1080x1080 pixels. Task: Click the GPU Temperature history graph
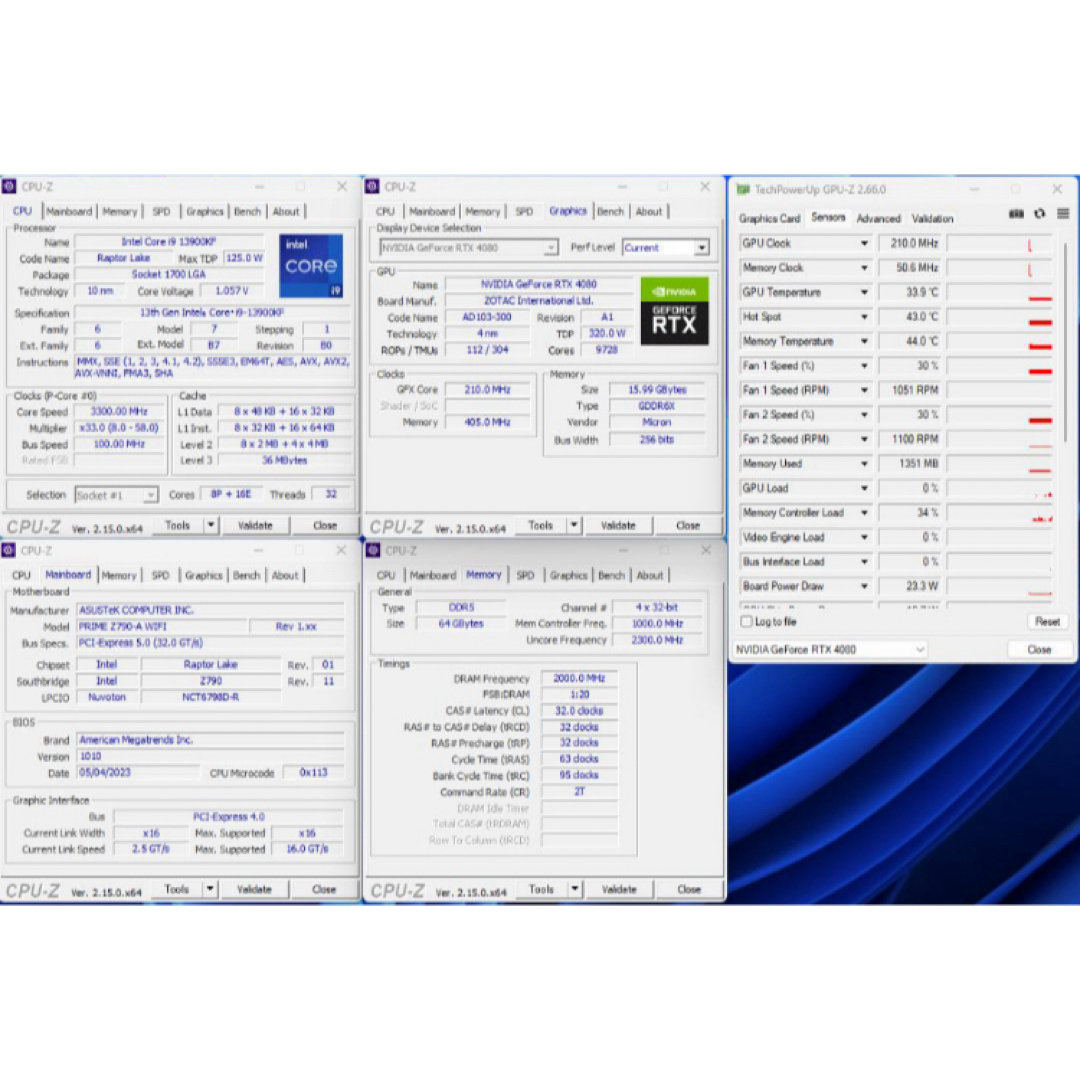point(999,293)
